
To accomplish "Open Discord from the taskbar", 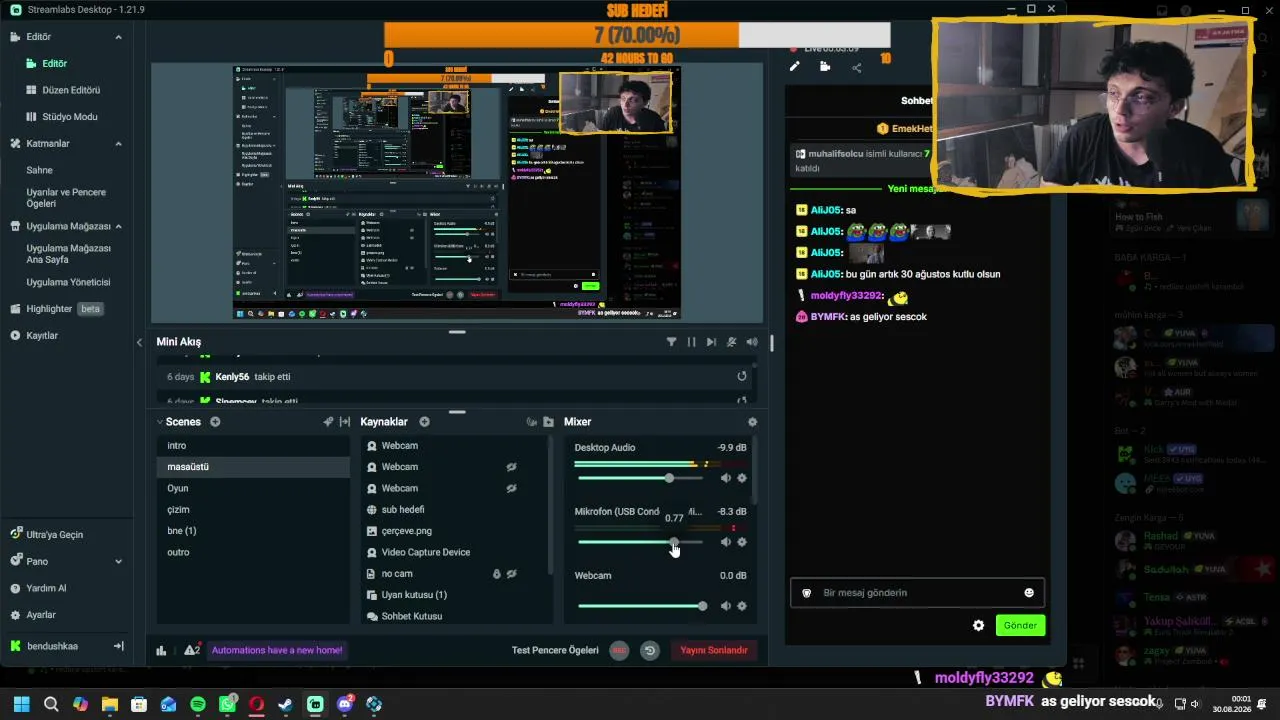I will tap(345, 704).
